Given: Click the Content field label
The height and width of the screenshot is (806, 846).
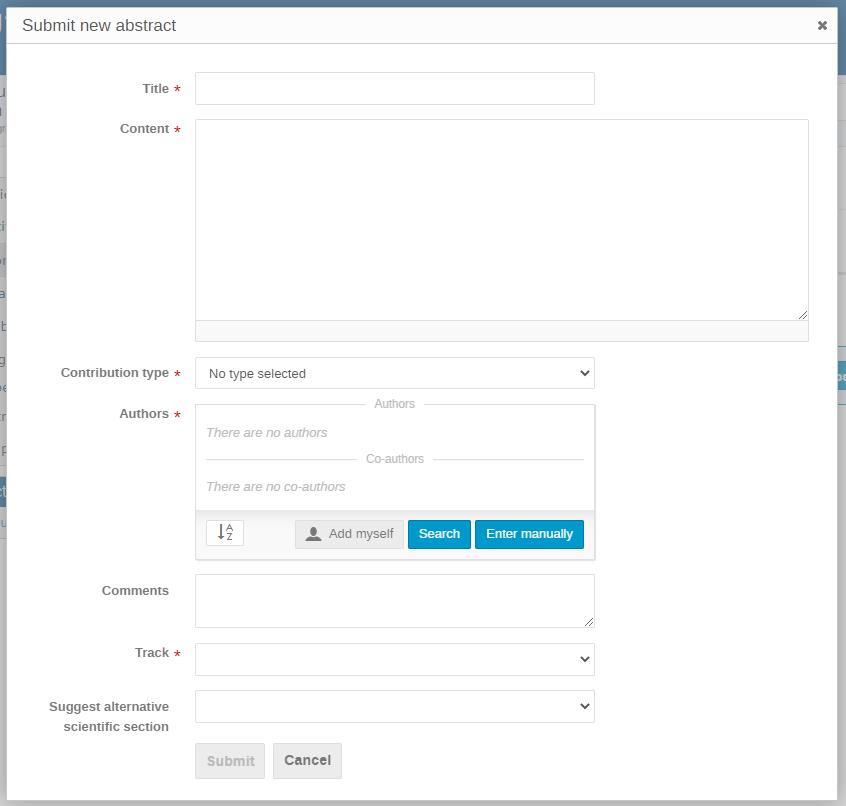Looking at the screenshot, I should point(144,129).
